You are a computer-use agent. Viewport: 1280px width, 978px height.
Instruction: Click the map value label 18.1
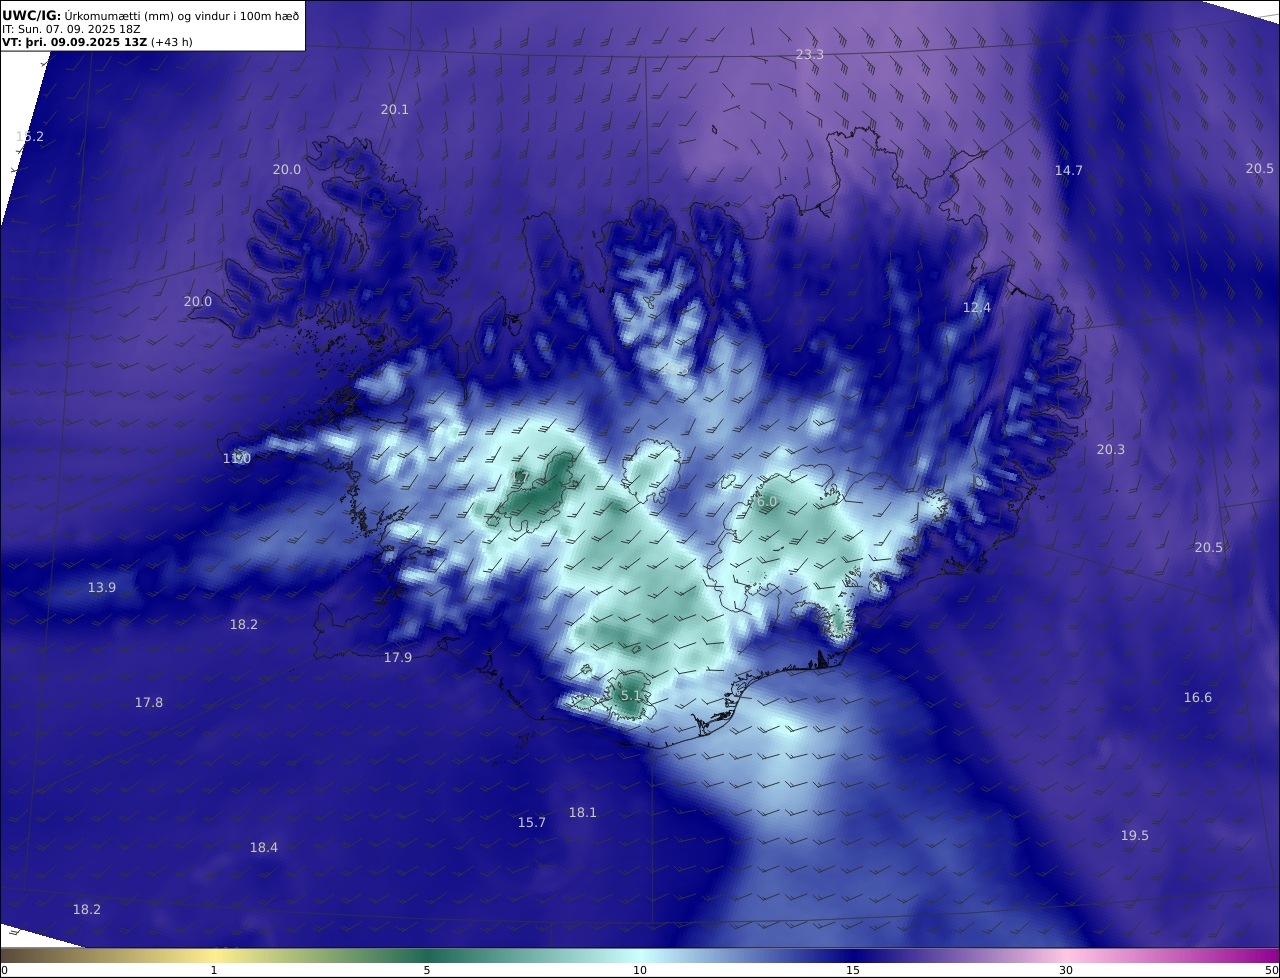click(x=583, y=813)
